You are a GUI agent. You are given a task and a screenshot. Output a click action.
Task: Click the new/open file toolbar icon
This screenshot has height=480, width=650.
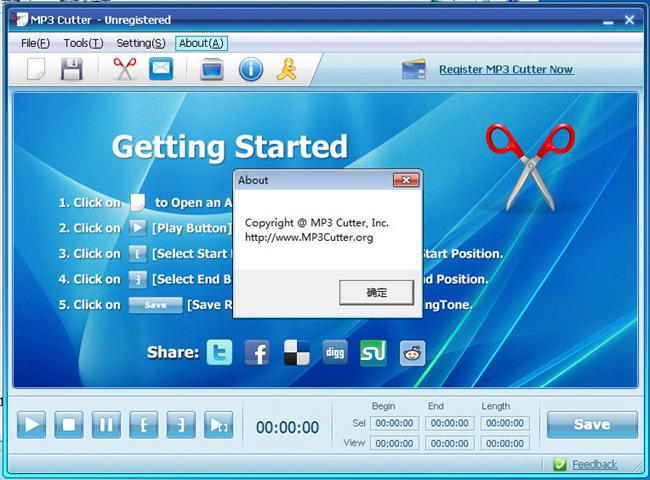(x=36, y=69)
